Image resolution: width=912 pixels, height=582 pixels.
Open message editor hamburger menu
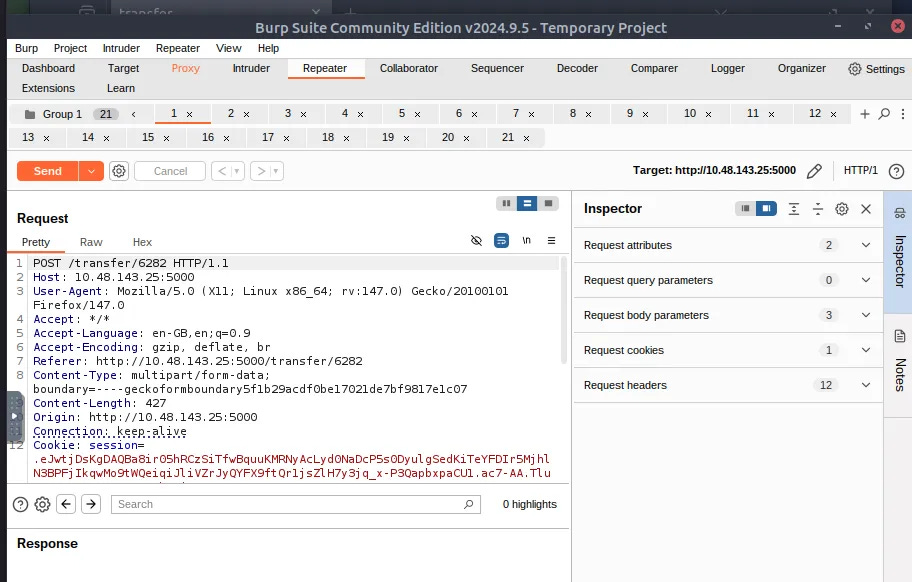click(x=551, y=240)
